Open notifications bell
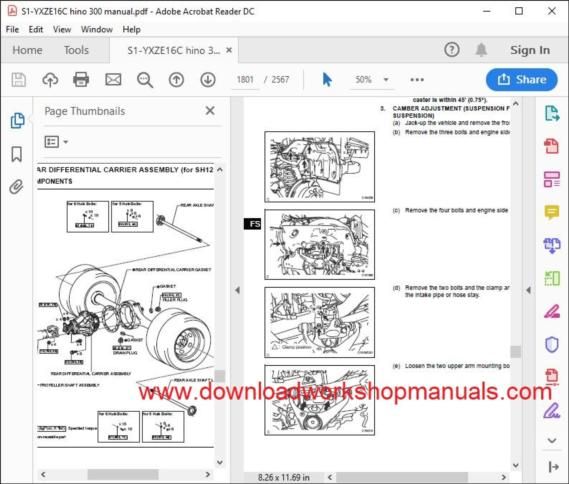This screenshot has height=484, width=569. pos(481,50)
